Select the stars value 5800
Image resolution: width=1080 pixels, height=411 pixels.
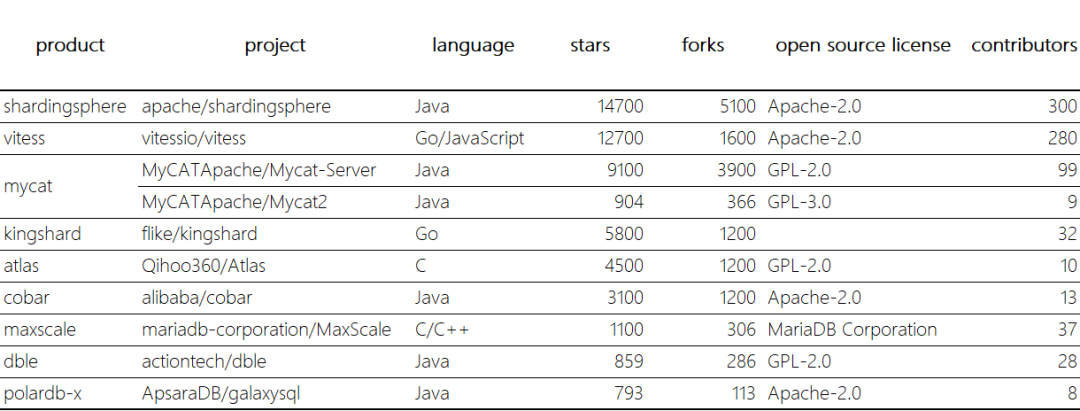point(624,234)
